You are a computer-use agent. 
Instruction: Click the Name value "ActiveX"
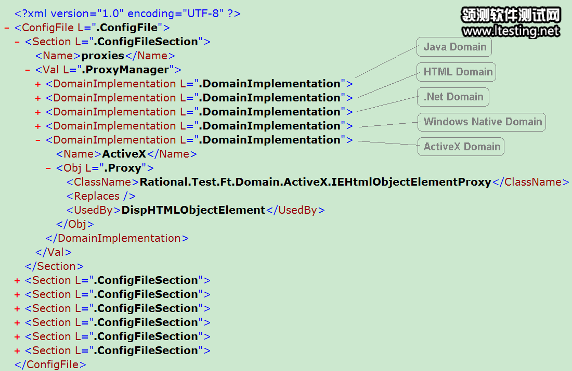pos(124,154)
